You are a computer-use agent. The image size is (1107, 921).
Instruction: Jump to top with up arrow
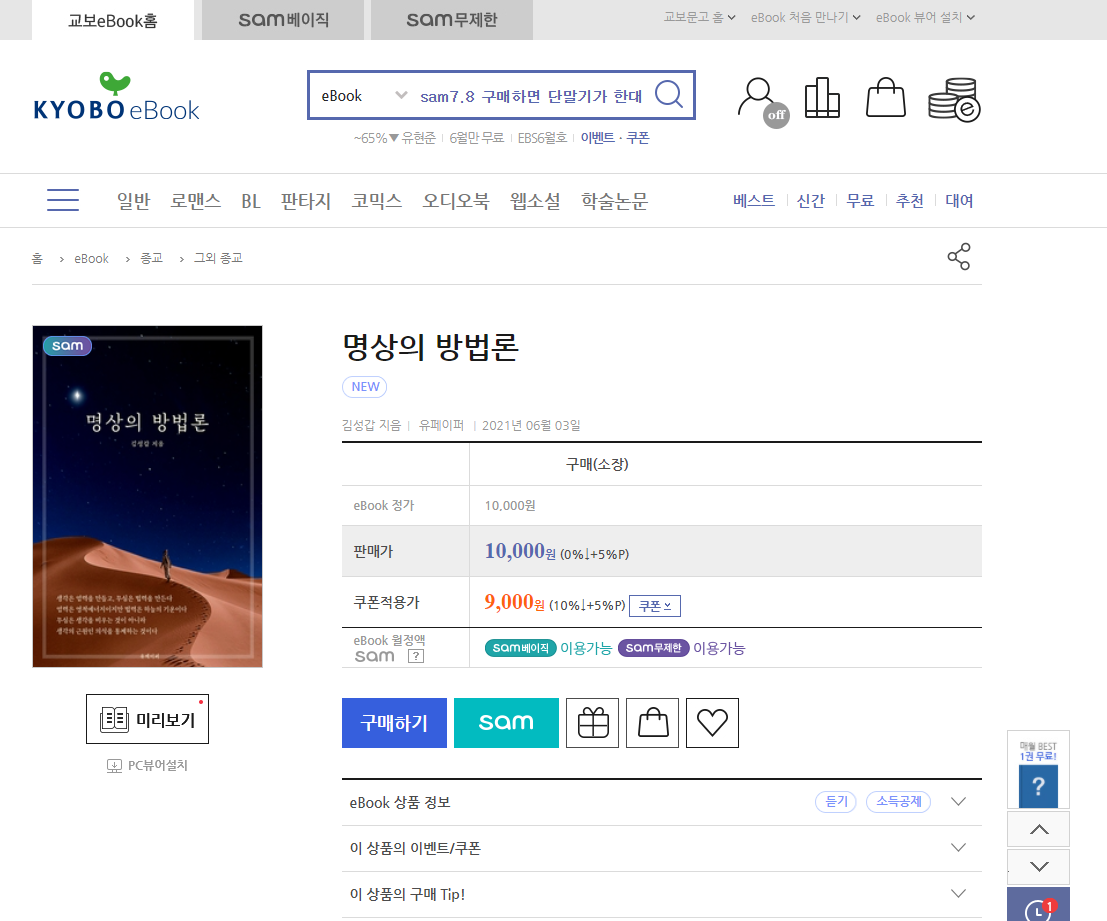click(x=1039, y=829)
